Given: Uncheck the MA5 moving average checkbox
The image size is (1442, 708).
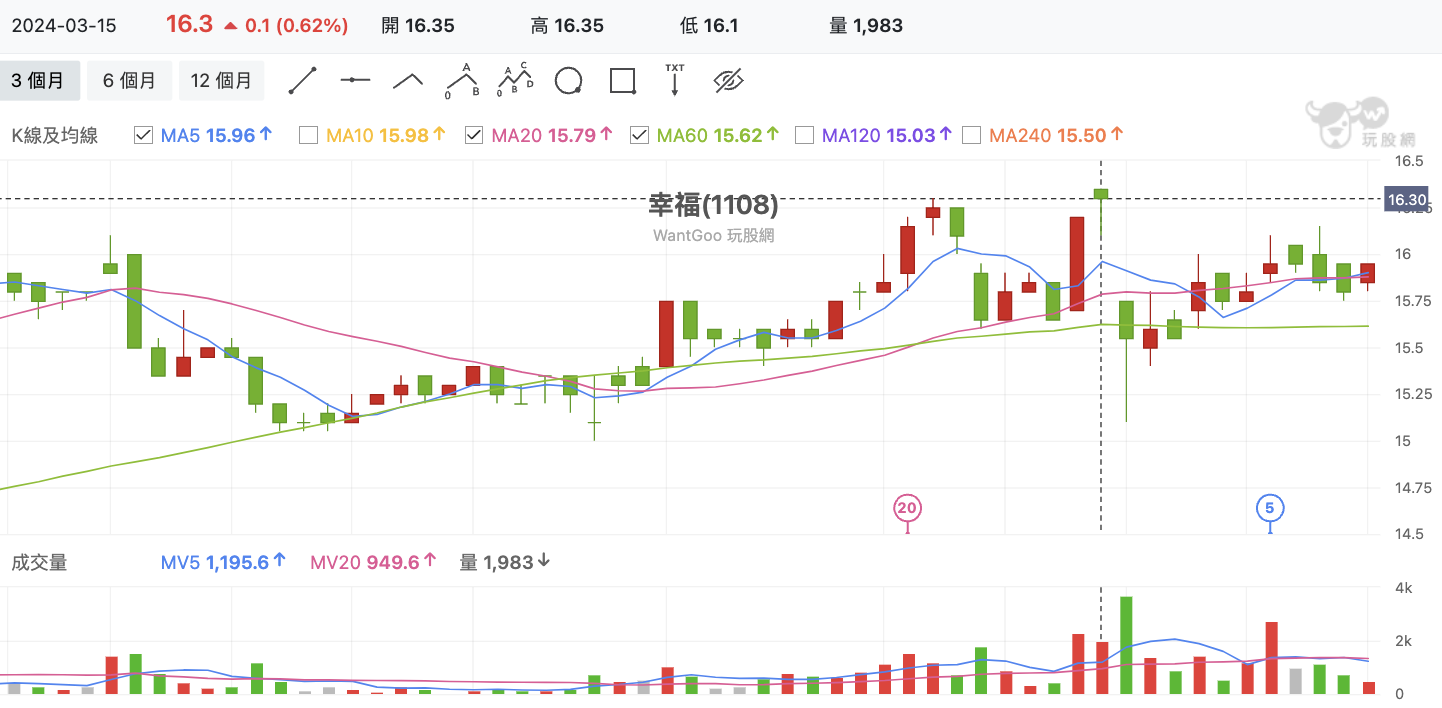Looking at the screenshot, I should coord(143,135).
